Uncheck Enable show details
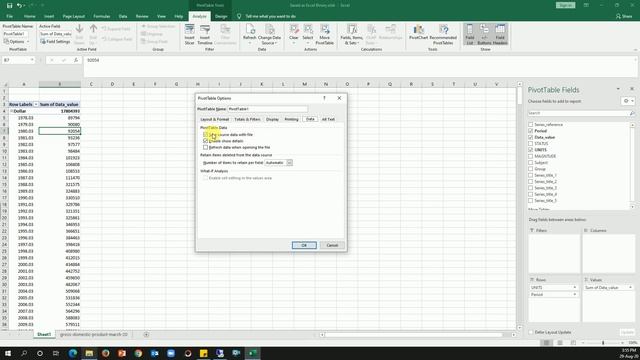This screenshot has width=640, height=360. tap(206, 141)
